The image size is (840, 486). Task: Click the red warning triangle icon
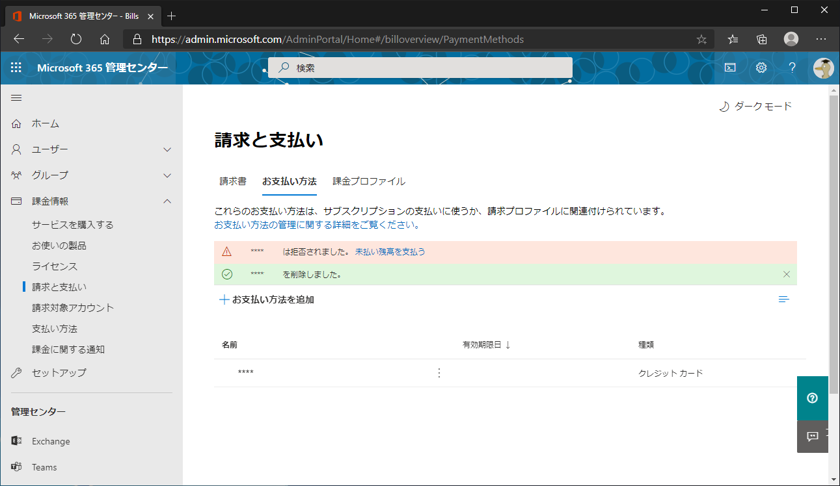point(227,251)
